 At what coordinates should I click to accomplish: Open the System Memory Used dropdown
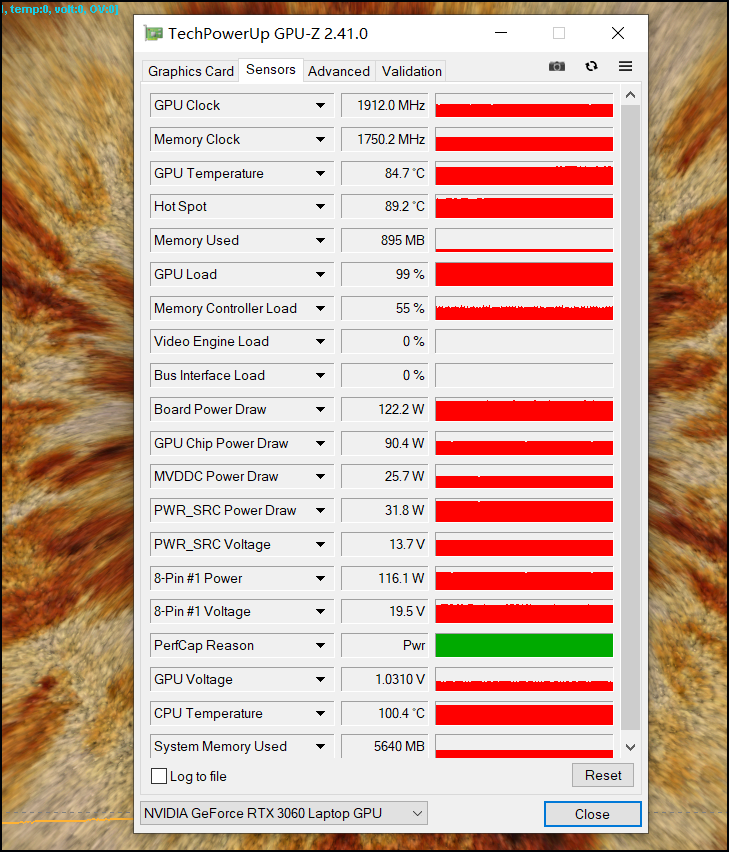pyautogui.click(x=320, y=747)
